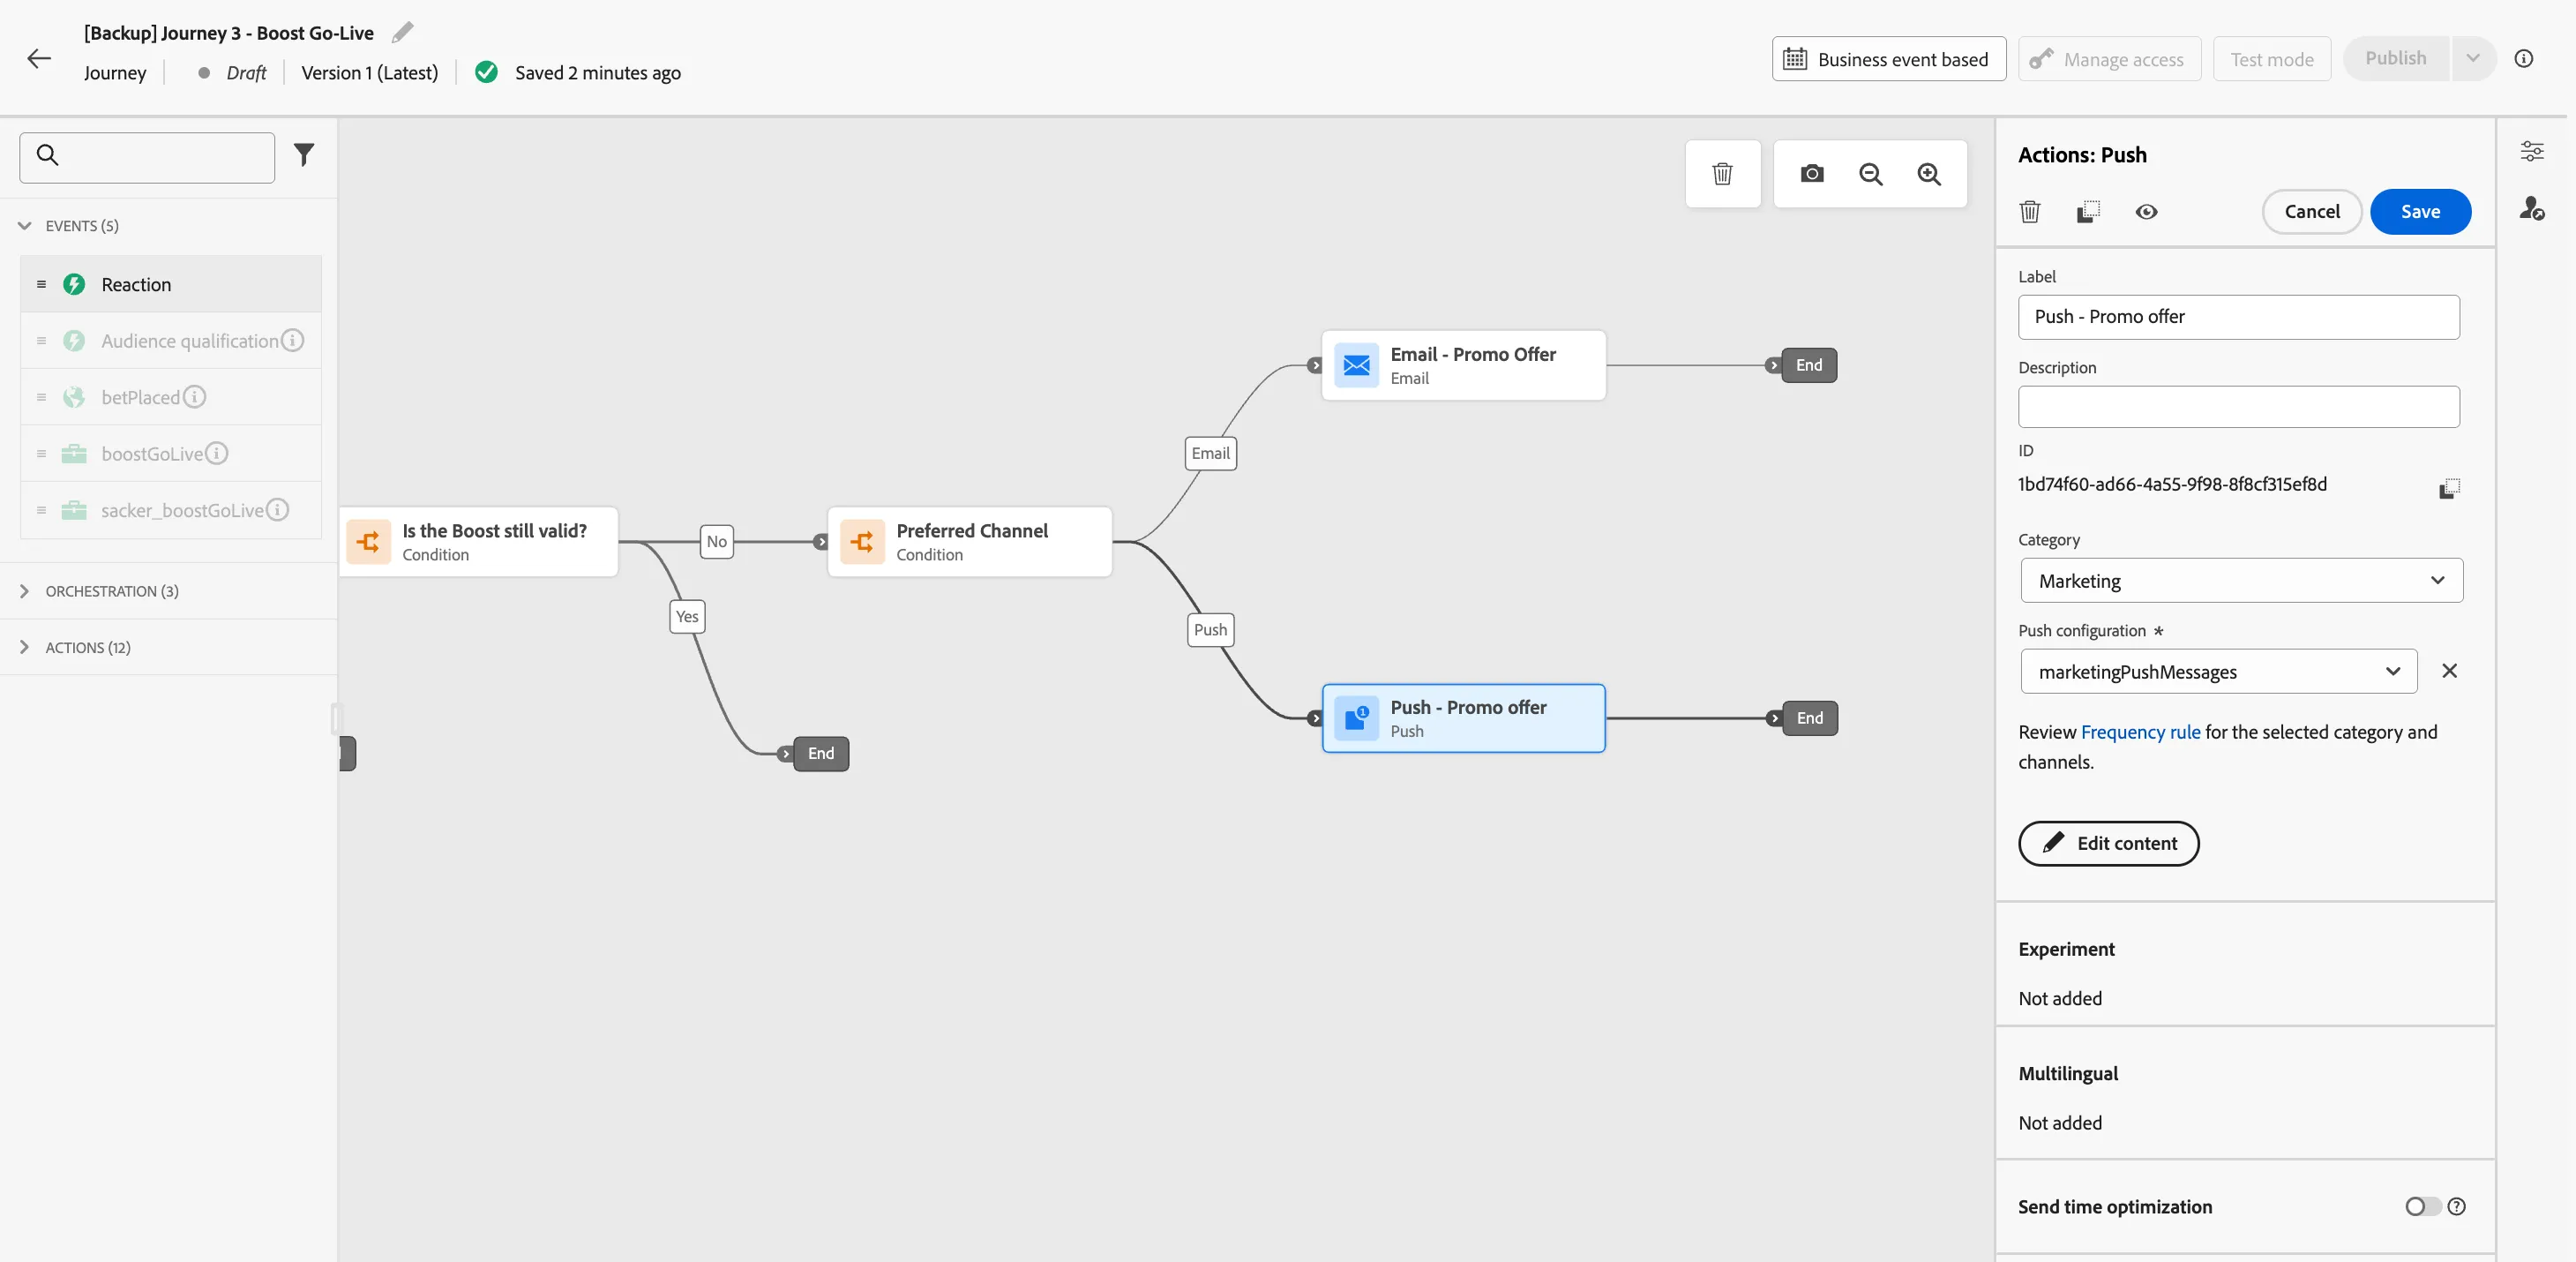Open the Publish options dropdown arrow
Screen dimensions: 2576x1262
[2472, 59]
